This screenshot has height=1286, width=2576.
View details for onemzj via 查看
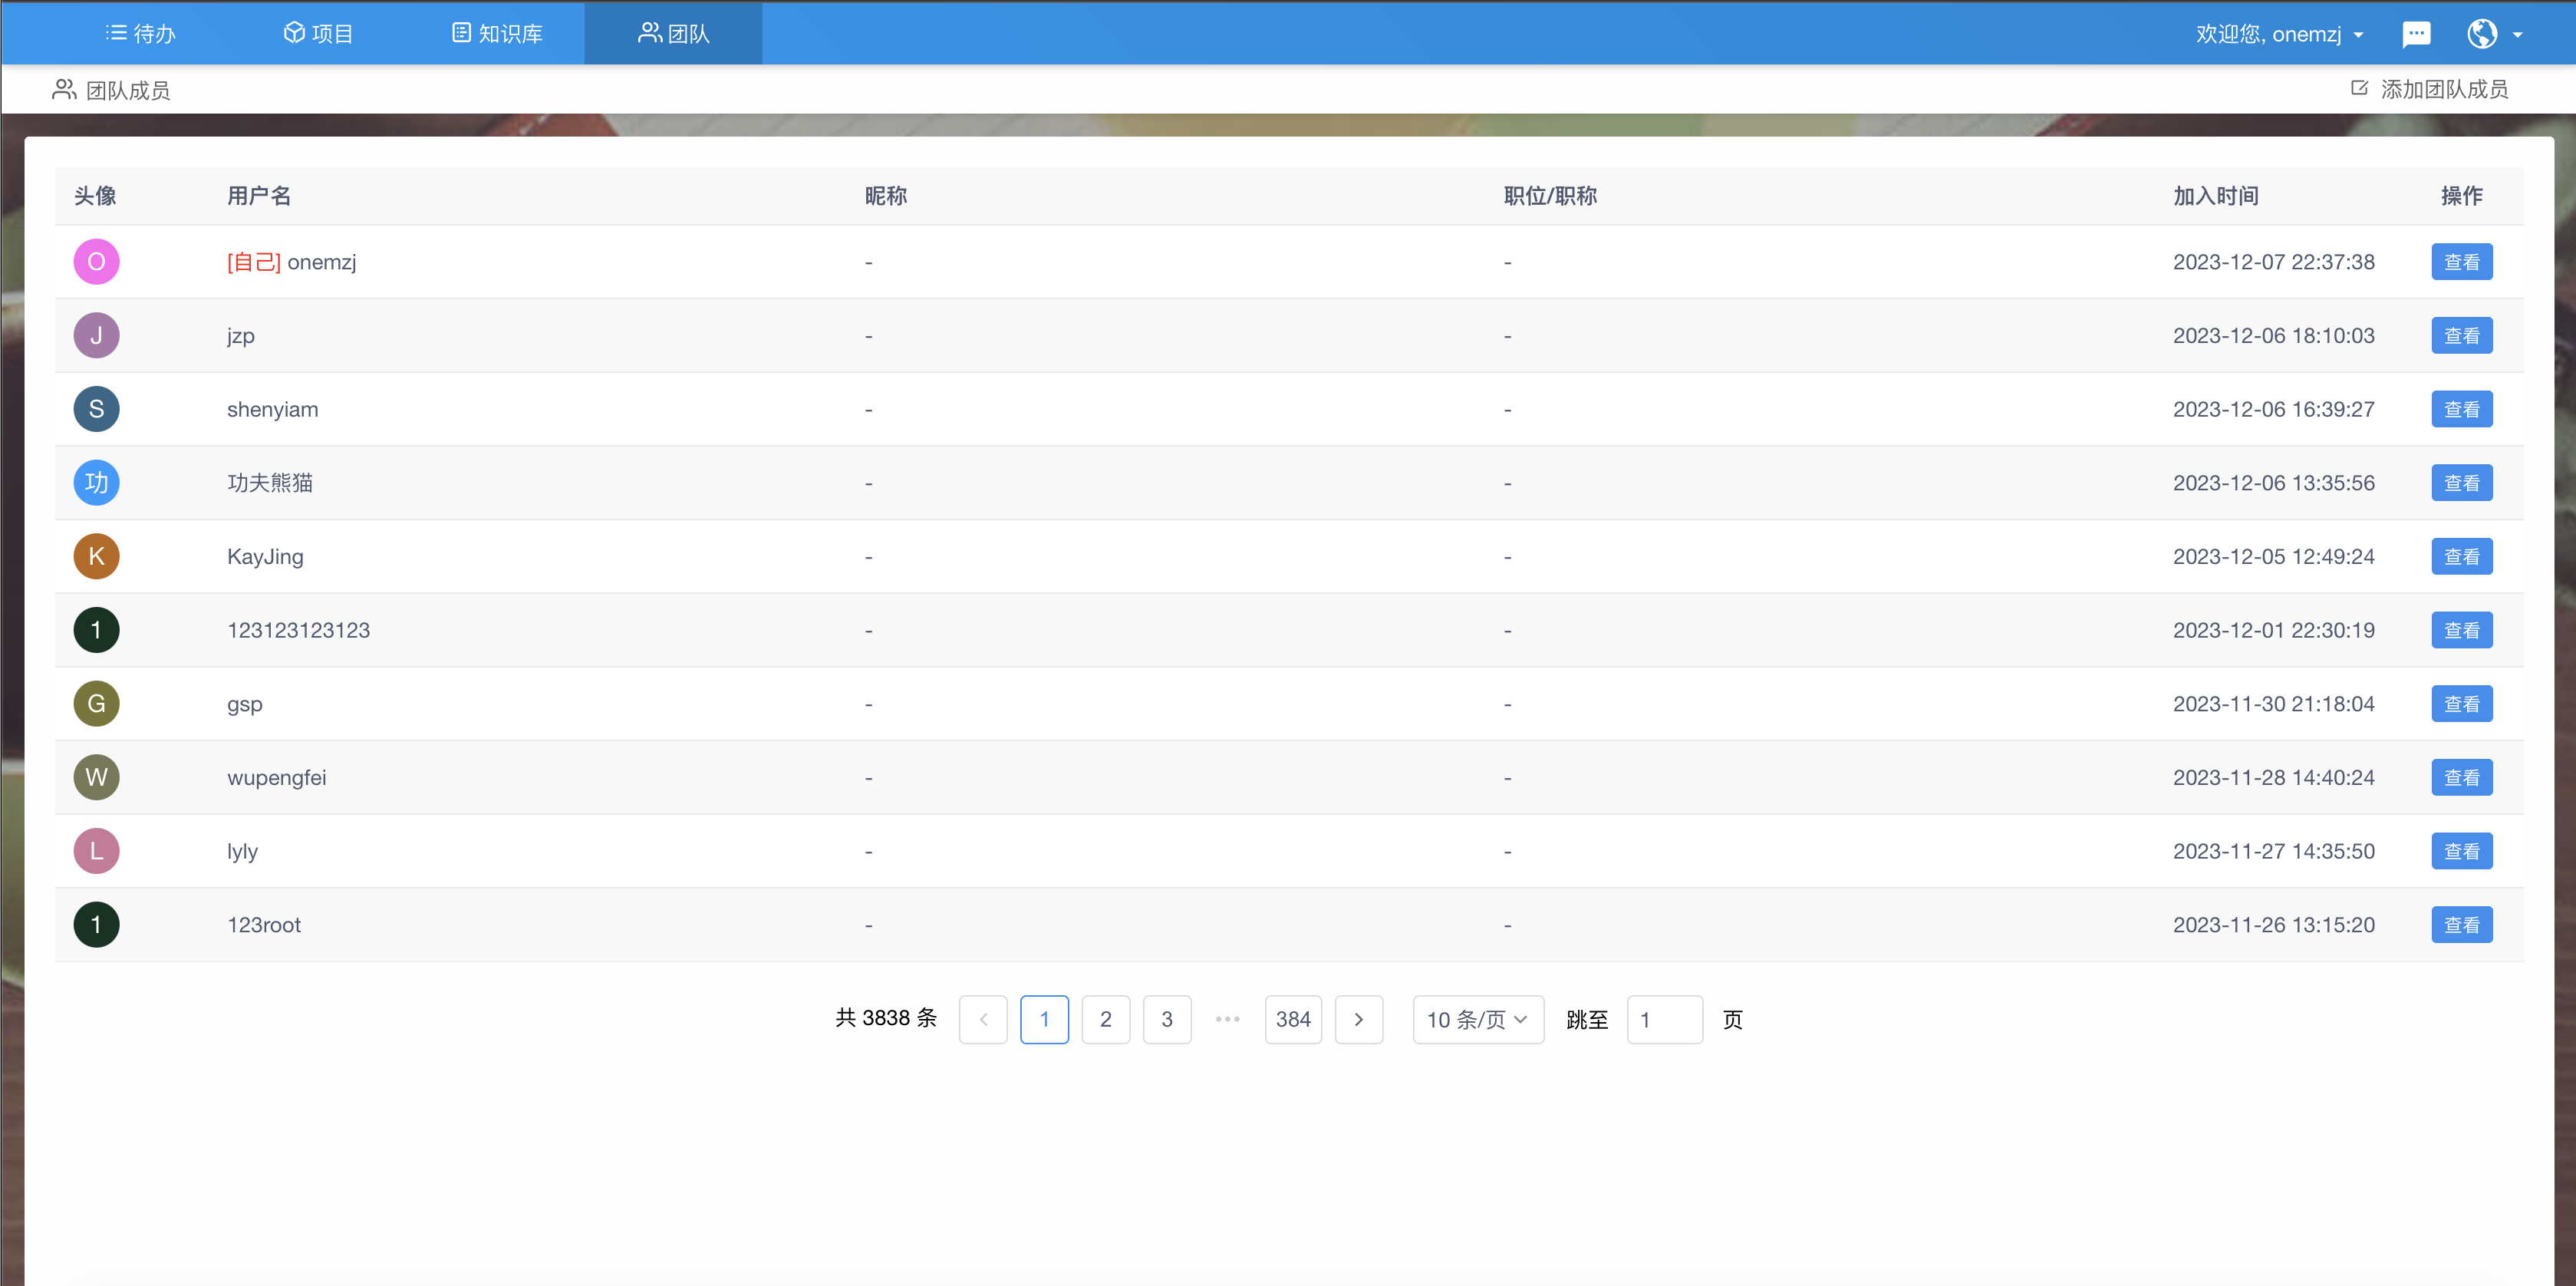2462,262
